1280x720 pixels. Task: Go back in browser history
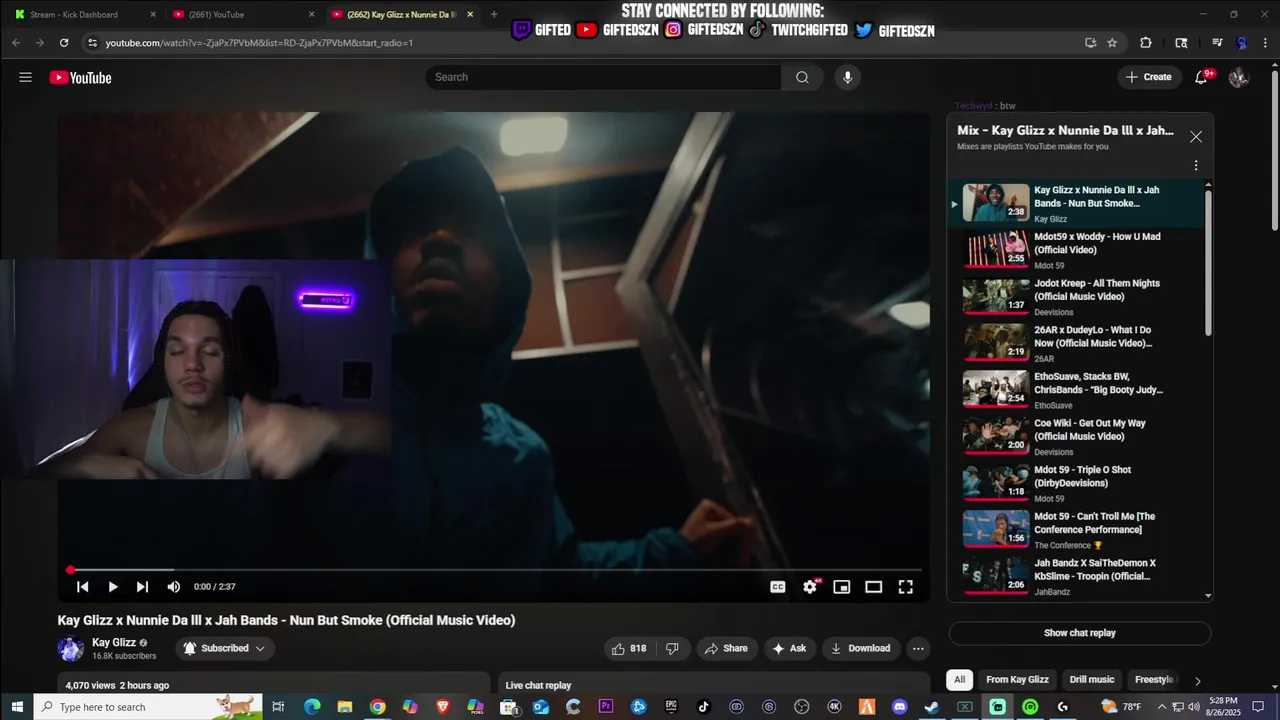[15, 43]
